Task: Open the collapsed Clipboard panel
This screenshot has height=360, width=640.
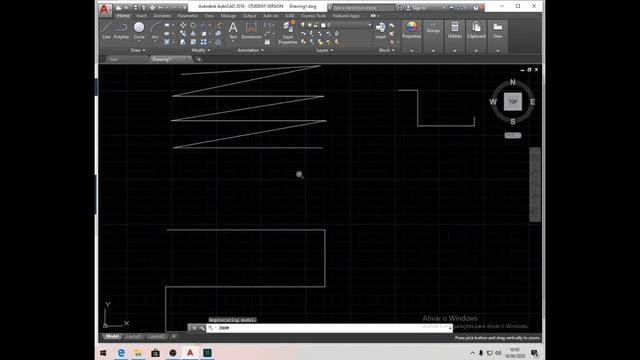Action: coord(476,37)
